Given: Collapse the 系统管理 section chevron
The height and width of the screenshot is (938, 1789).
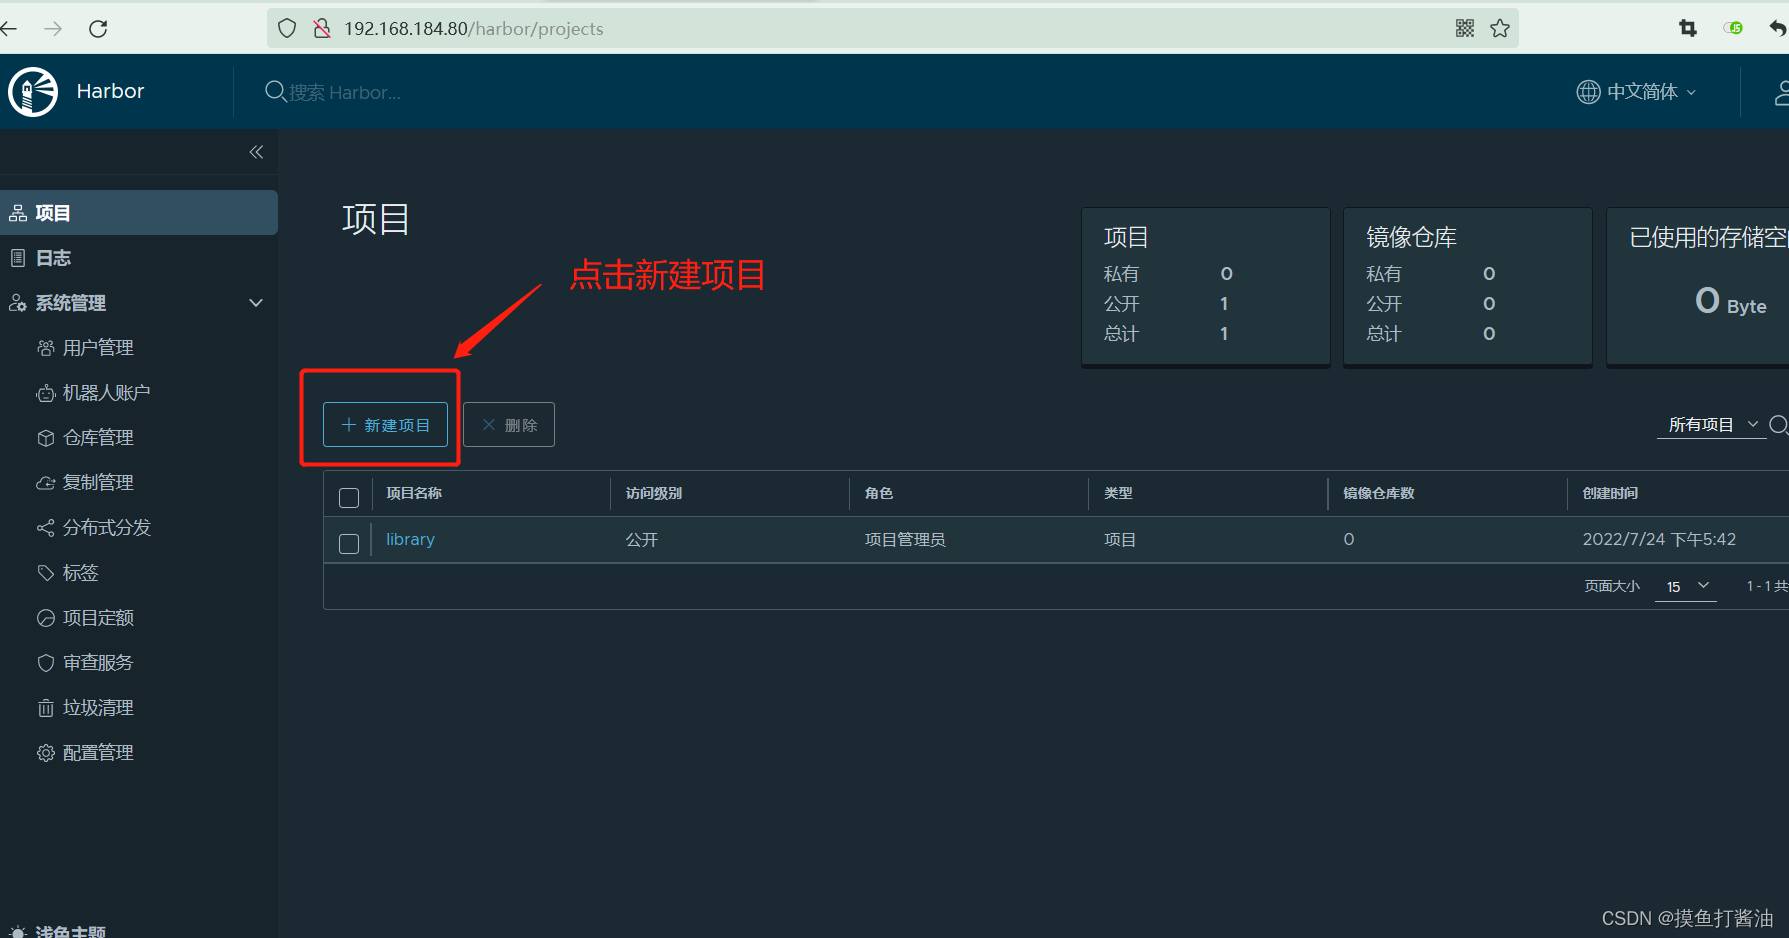Looking at the screenshot, I should [x=256, y=303].
